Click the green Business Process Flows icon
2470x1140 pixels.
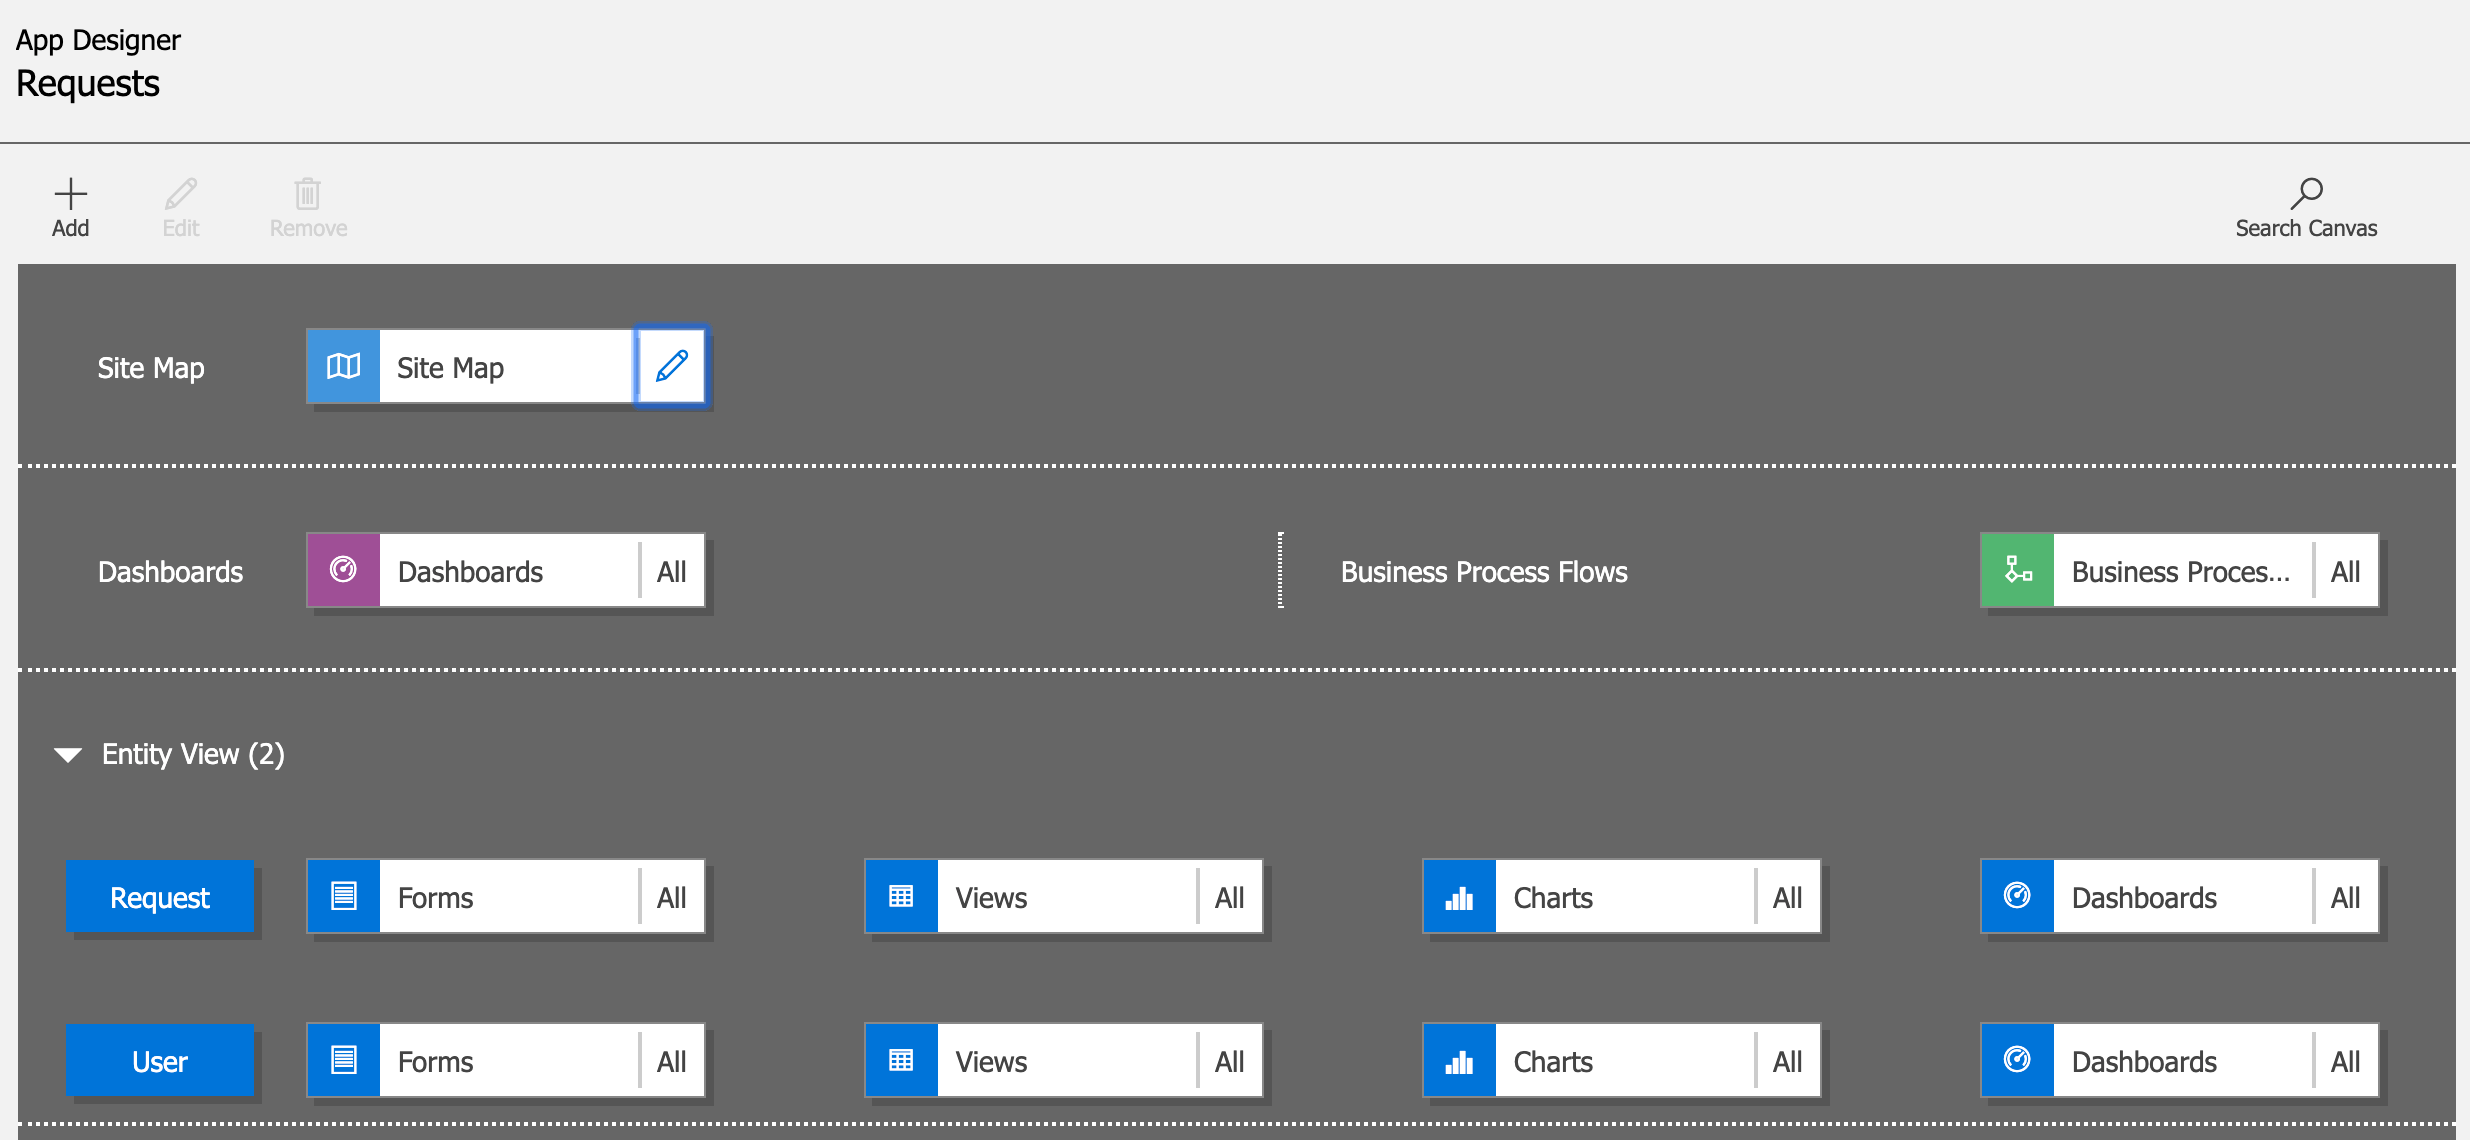[x=2017, y=570]
